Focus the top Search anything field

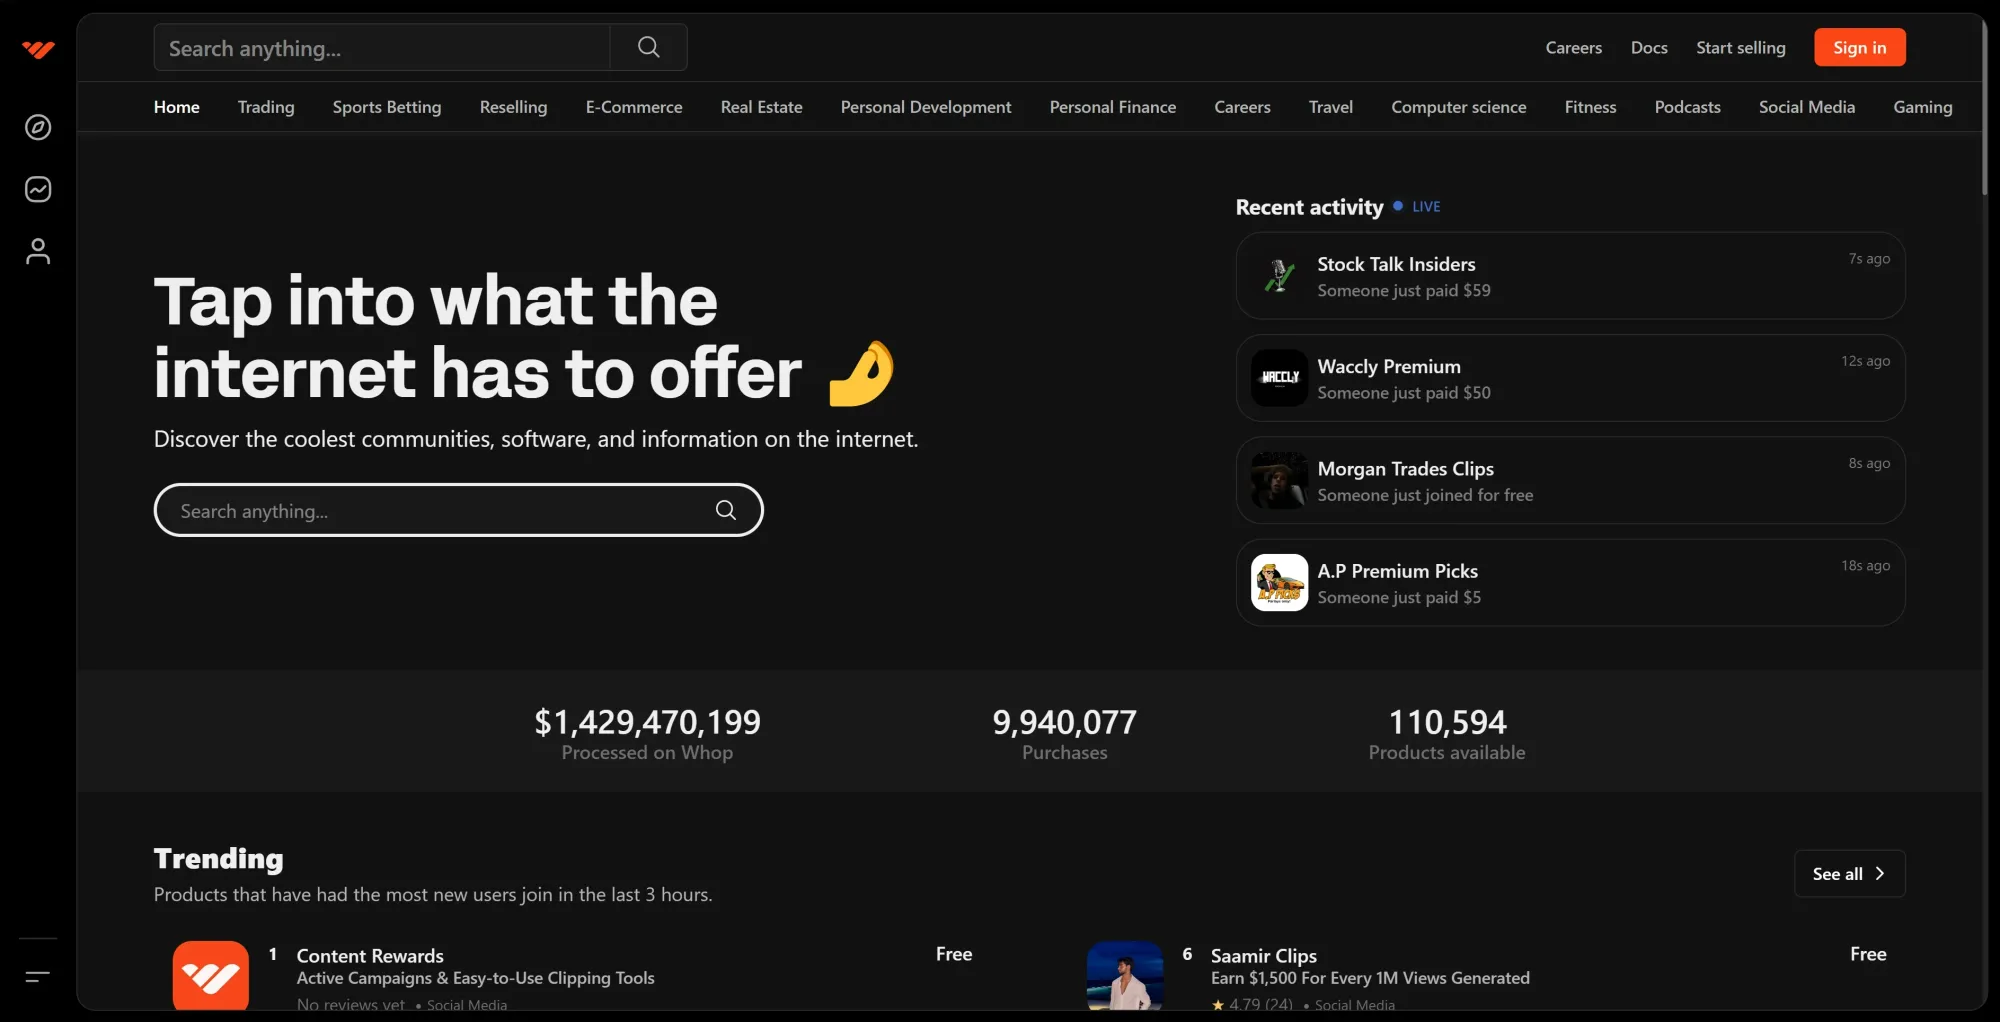382,47
